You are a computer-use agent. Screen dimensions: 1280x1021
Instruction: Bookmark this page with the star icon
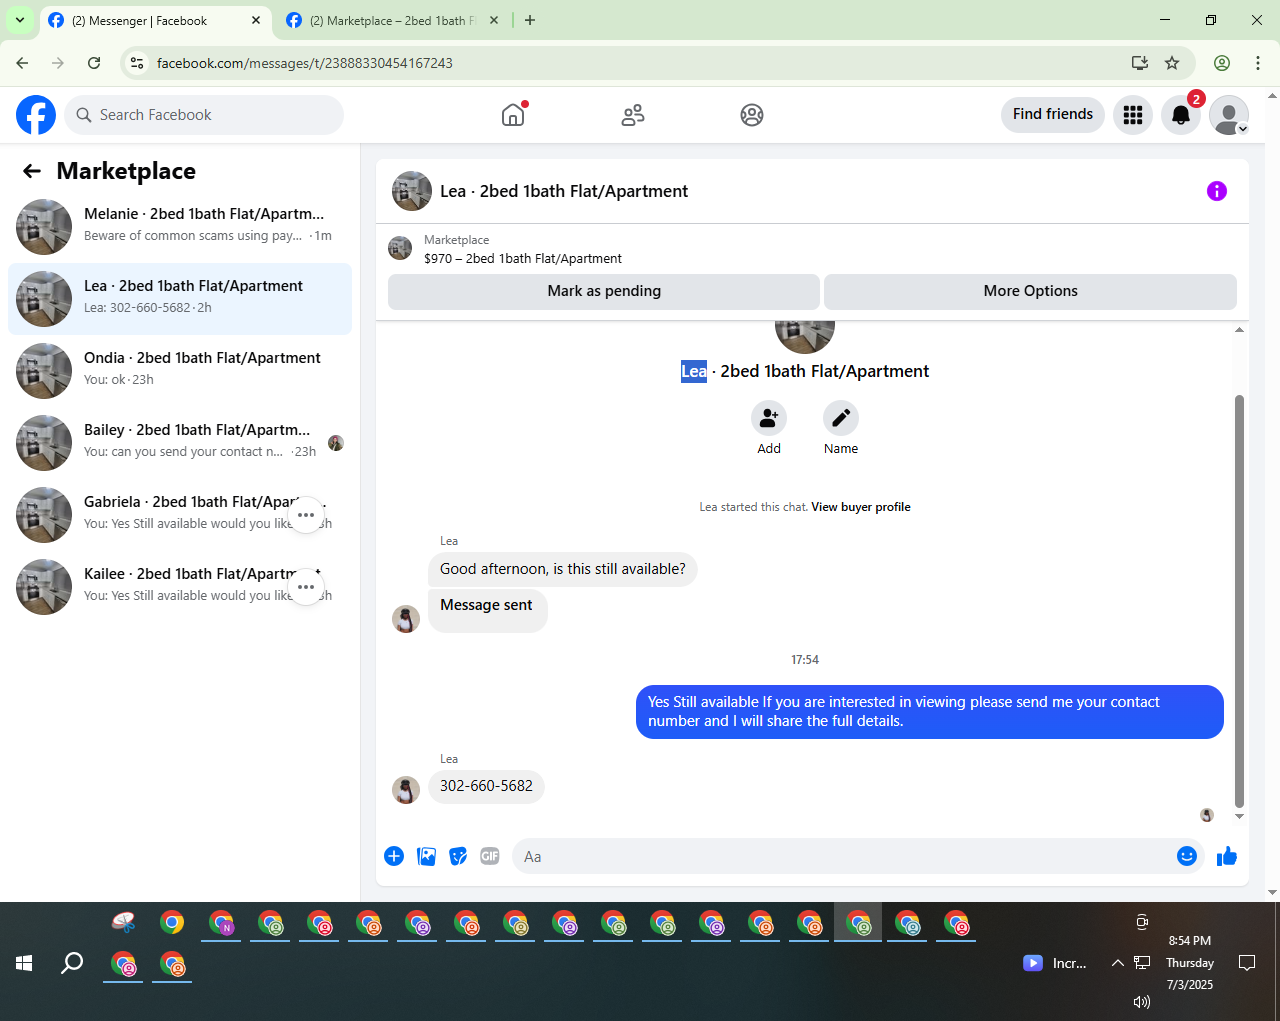(1172, 63)
